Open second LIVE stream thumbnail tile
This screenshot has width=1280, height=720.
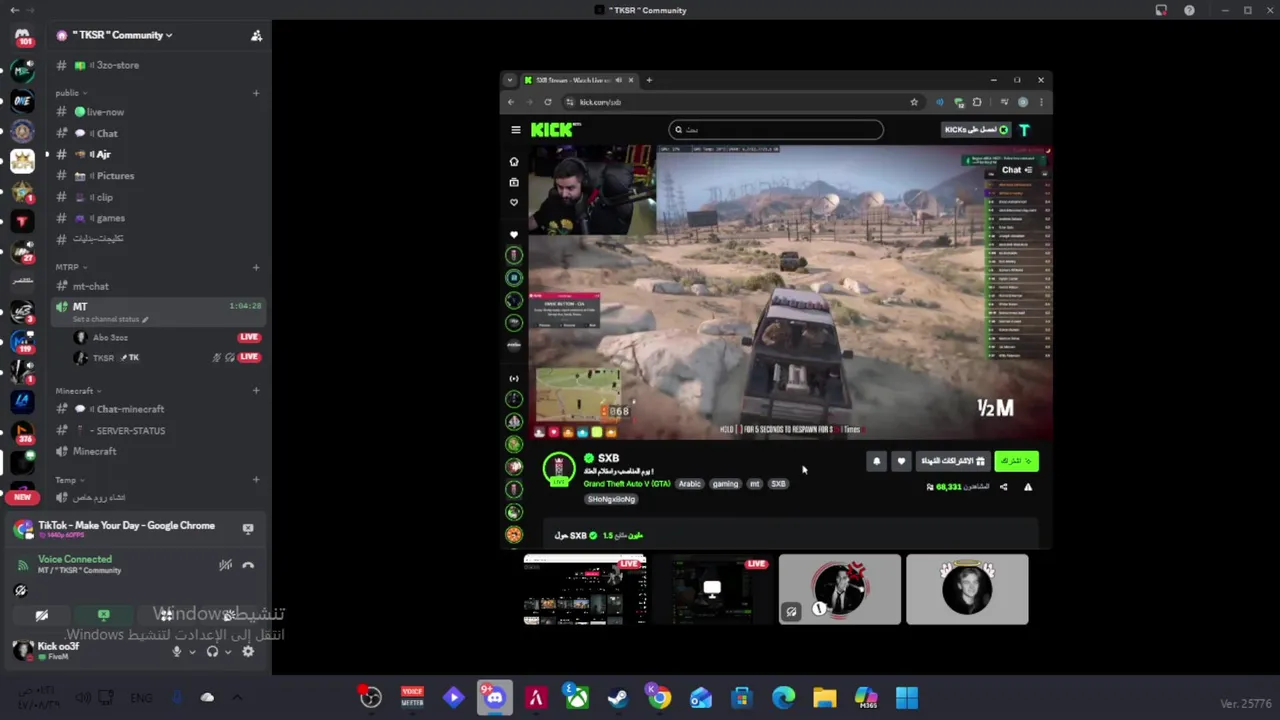pyautogui.click(x=712, y=590)
